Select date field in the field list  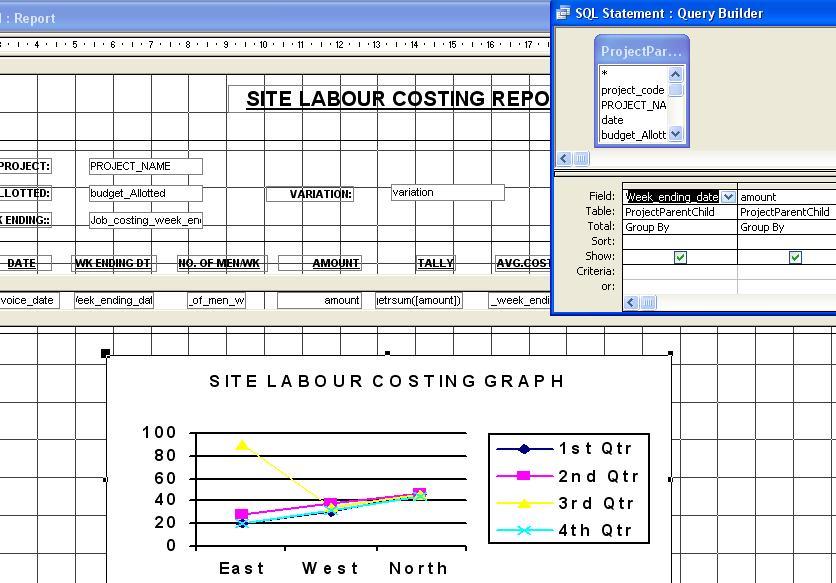tap(633, 120)
